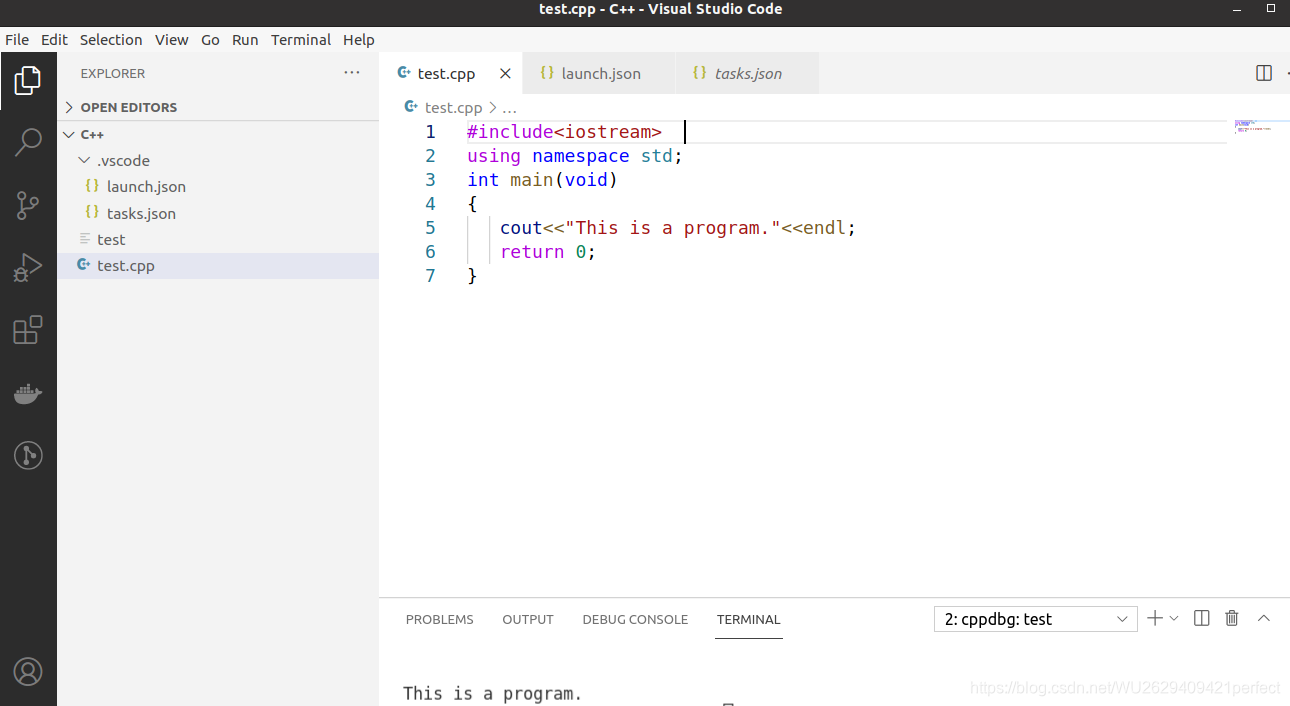1290x706 pixels.
Task: Switch to the tasks.json editor tab
Action: point(747,73)
